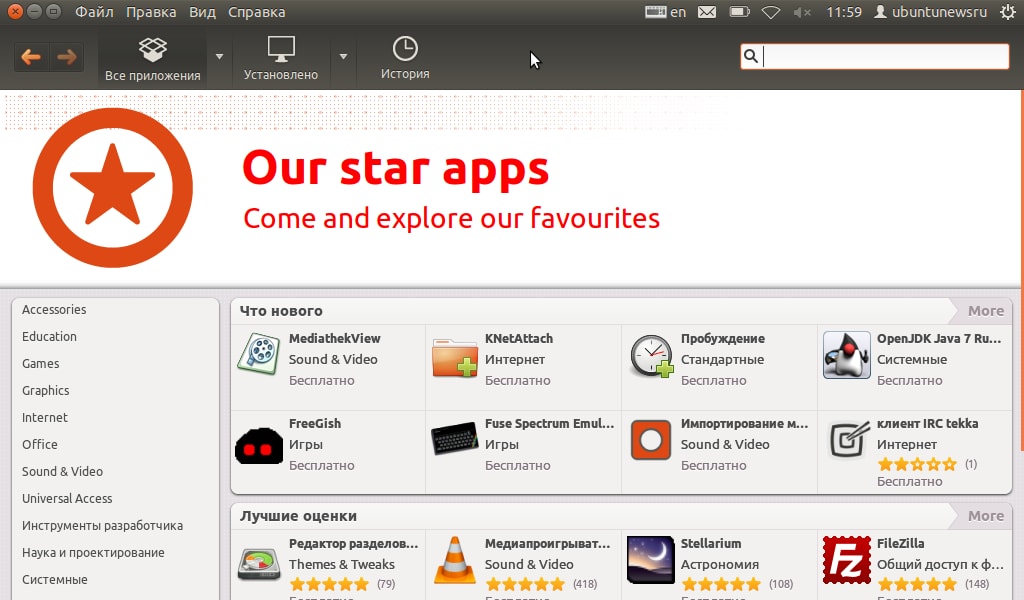Image resolution: width=1024 pixels, height=600 pixels.
Task: Select the Games category
Action: [x=40, y=364]
